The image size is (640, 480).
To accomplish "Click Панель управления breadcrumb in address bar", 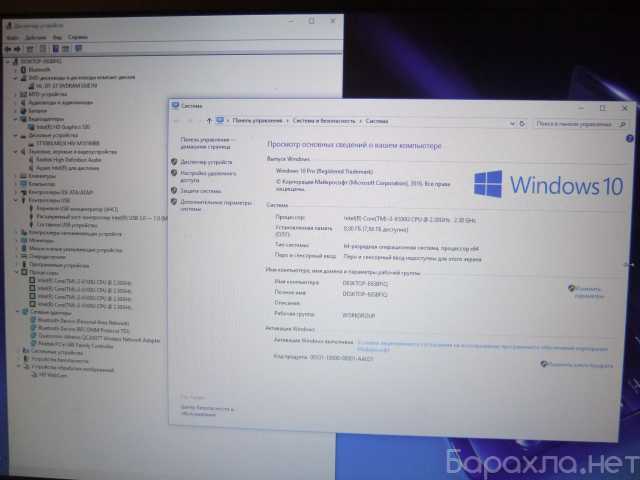I will point(257,121).
